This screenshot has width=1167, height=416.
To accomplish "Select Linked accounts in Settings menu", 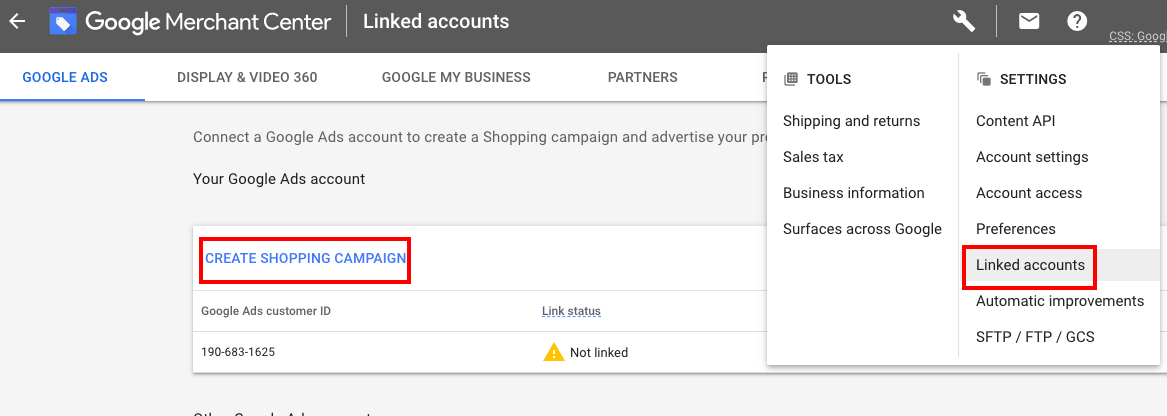I will tap(1030, 265).
